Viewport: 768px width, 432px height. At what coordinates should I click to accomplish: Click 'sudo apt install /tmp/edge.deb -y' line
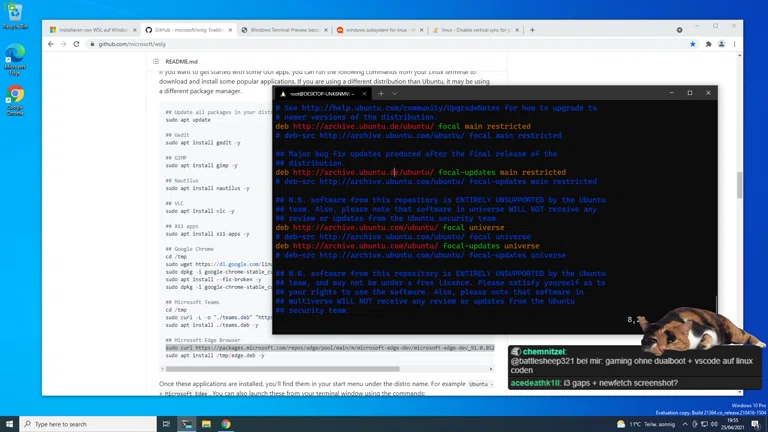[x=215, y=356]
